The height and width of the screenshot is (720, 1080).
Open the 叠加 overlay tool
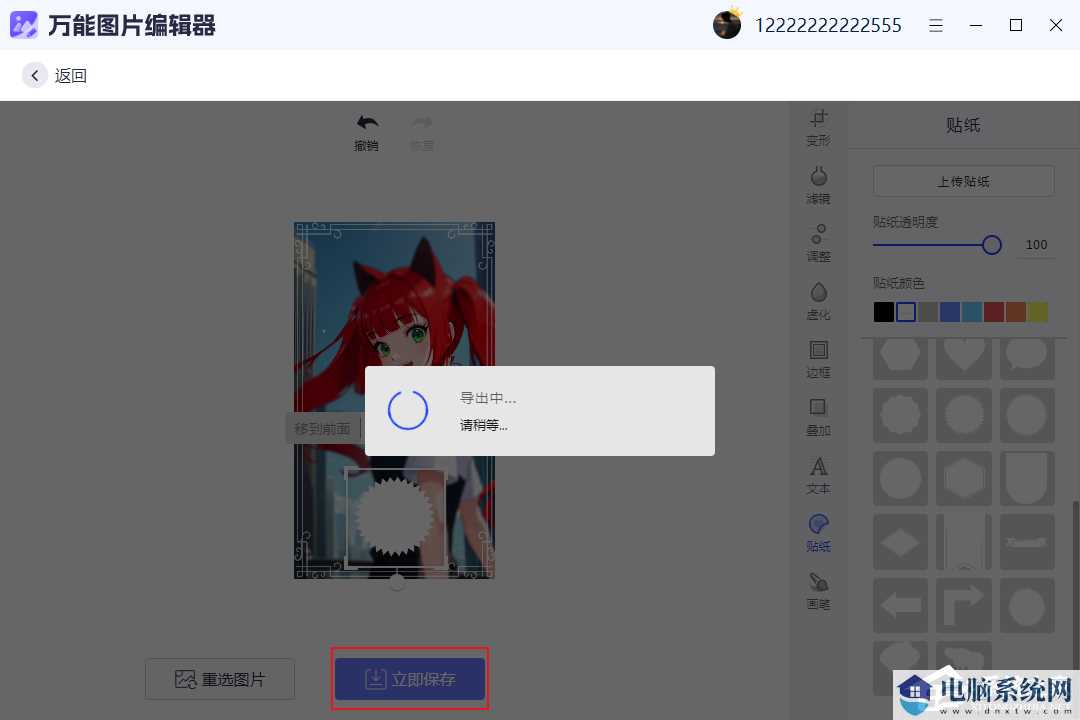tap(818, 418)
